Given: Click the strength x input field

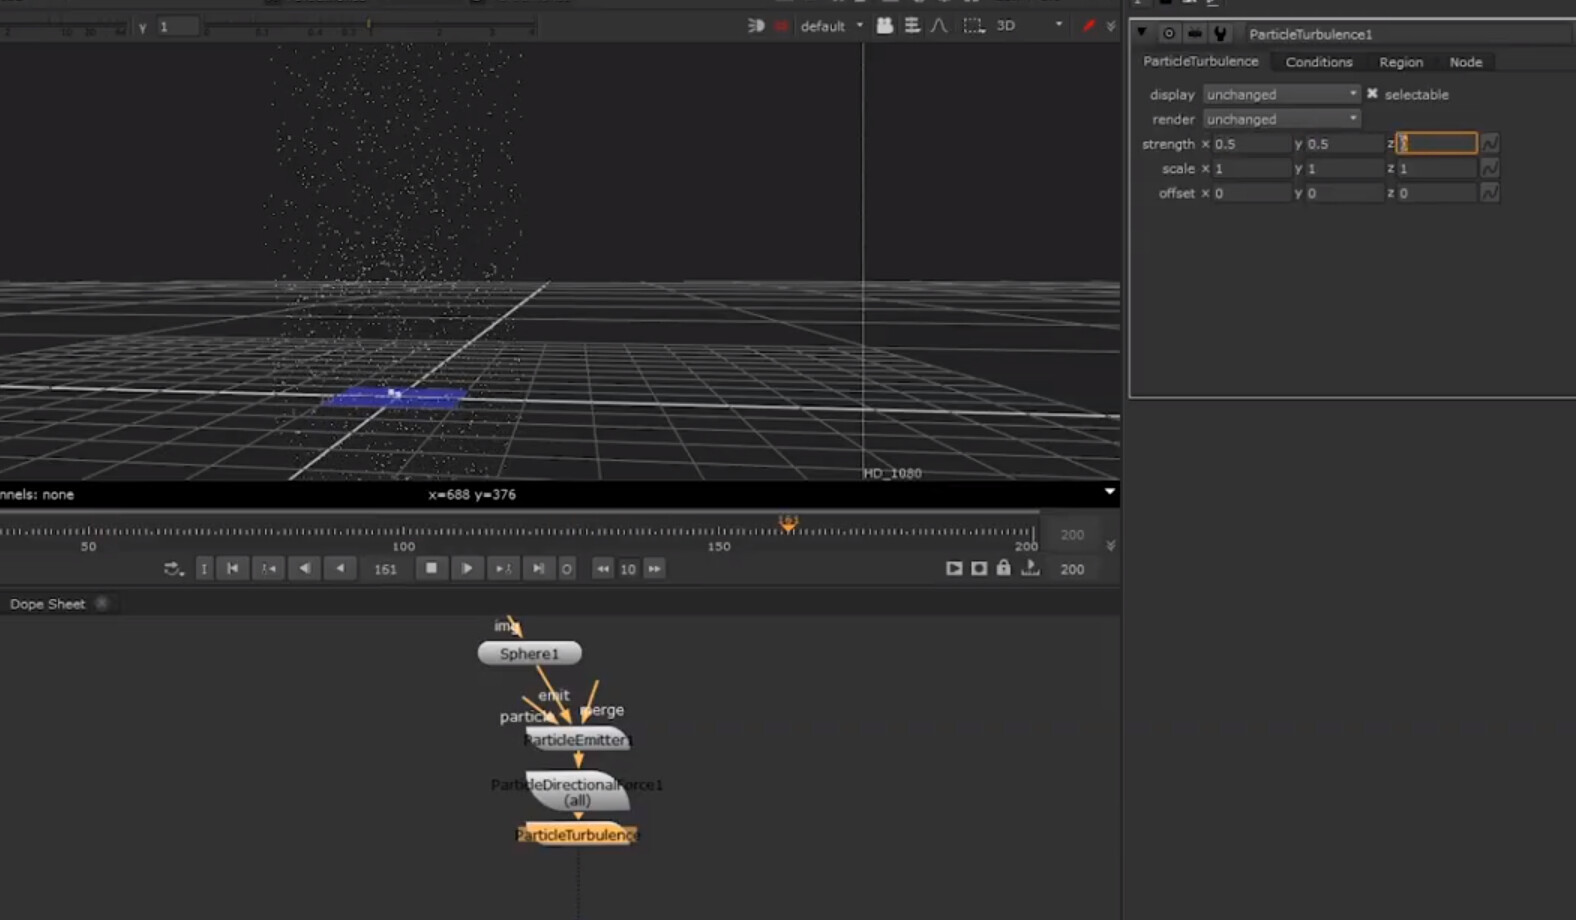Looking at the screenshot, I should (1251, 144).
